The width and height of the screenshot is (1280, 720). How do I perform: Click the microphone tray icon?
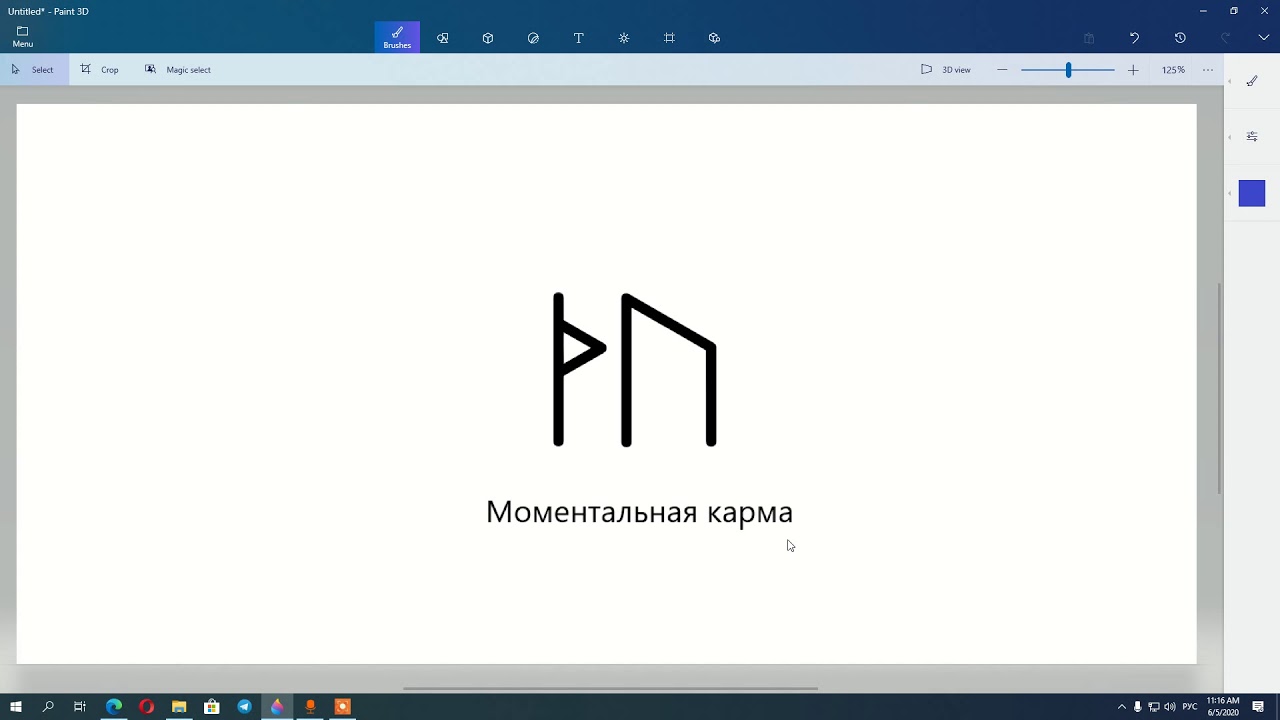click(x=1137, y=707)
